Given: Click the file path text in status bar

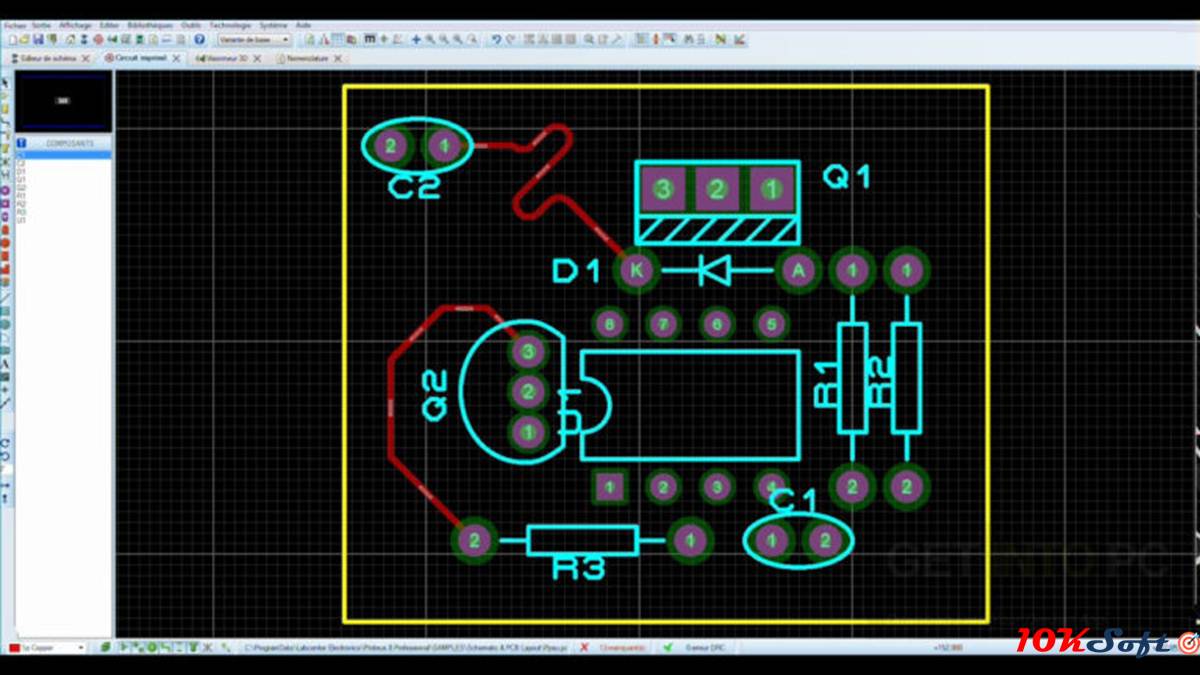Looking at the screenshot, I should (x=406, y=647).
